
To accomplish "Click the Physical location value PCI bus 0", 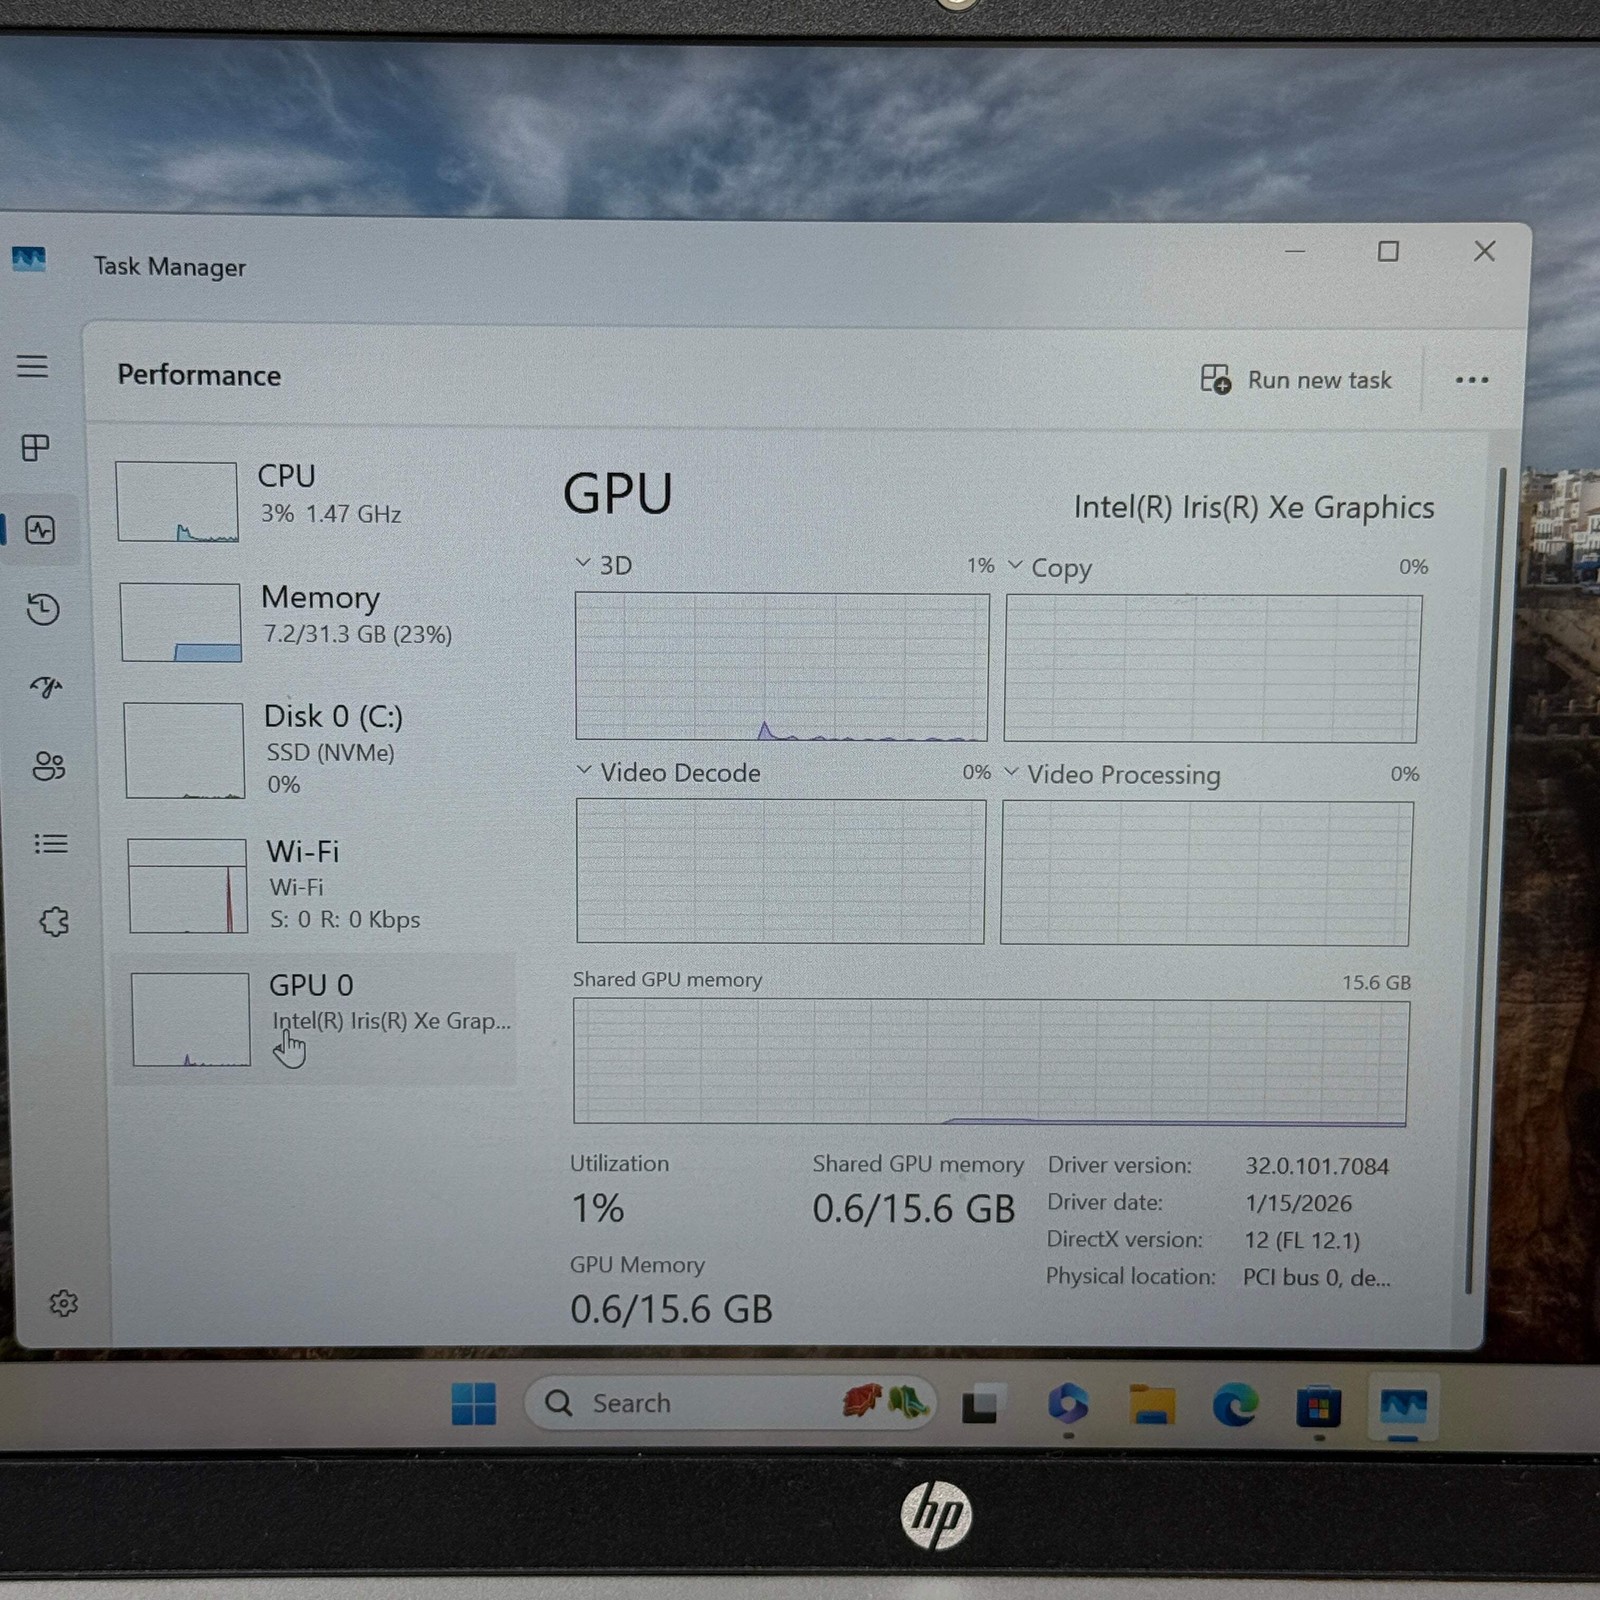I will [x=1316, y=1277].
